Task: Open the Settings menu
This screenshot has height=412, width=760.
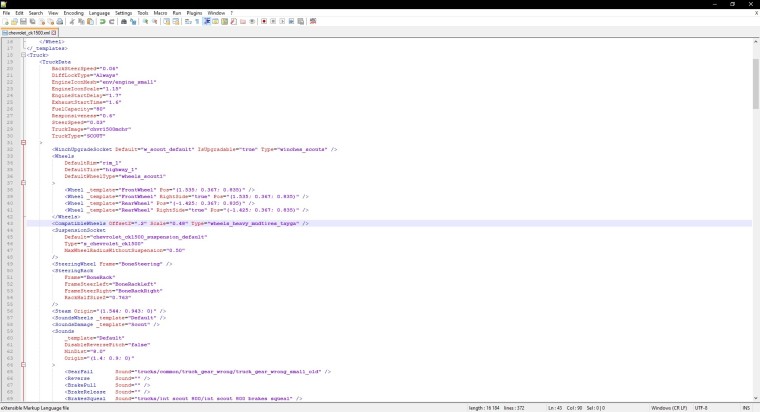Action: tap(124, 13)
